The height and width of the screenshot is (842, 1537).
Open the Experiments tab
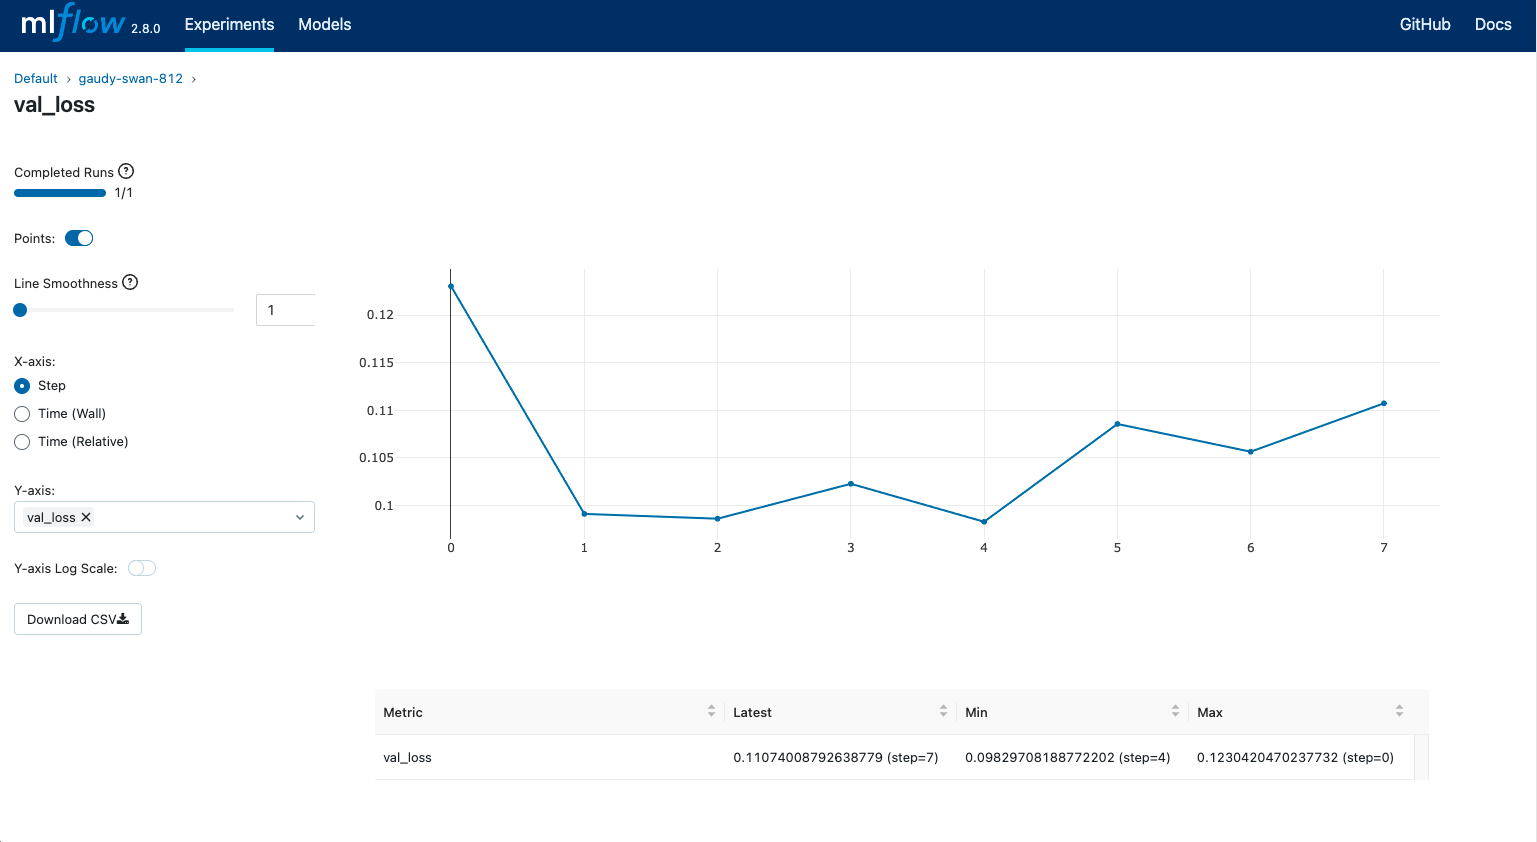point(229,24)
